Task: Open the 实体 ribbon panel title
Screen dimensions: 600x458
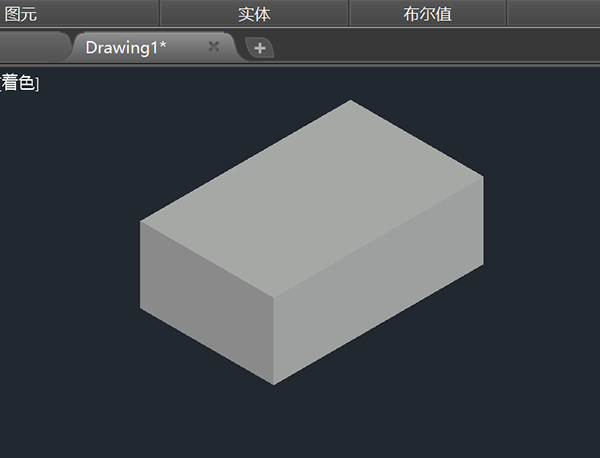Action: [254, 15]
